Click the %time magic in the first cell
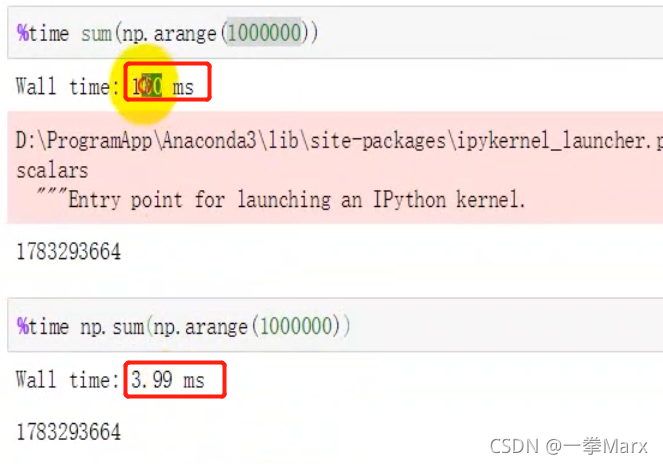This screenshot has width=663, height=464. [x=43, y=33]
